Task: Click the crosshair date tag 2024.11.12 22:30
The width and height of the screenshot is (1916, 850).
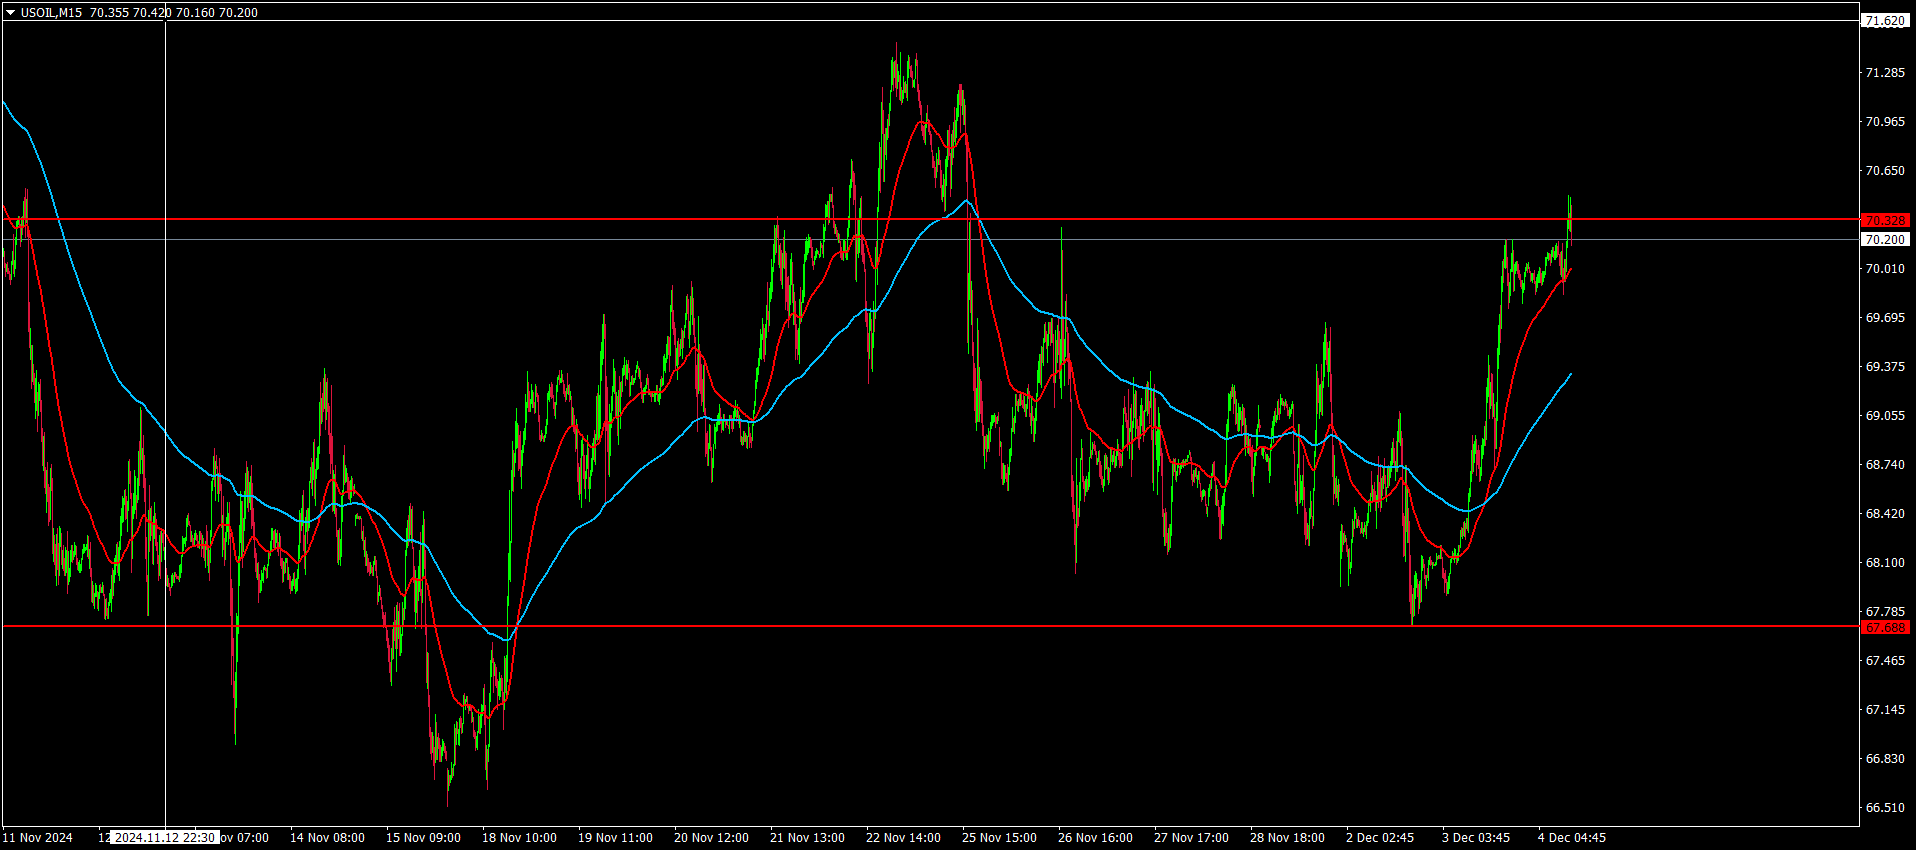Action: pyautogui.click(x=165, y=838)
